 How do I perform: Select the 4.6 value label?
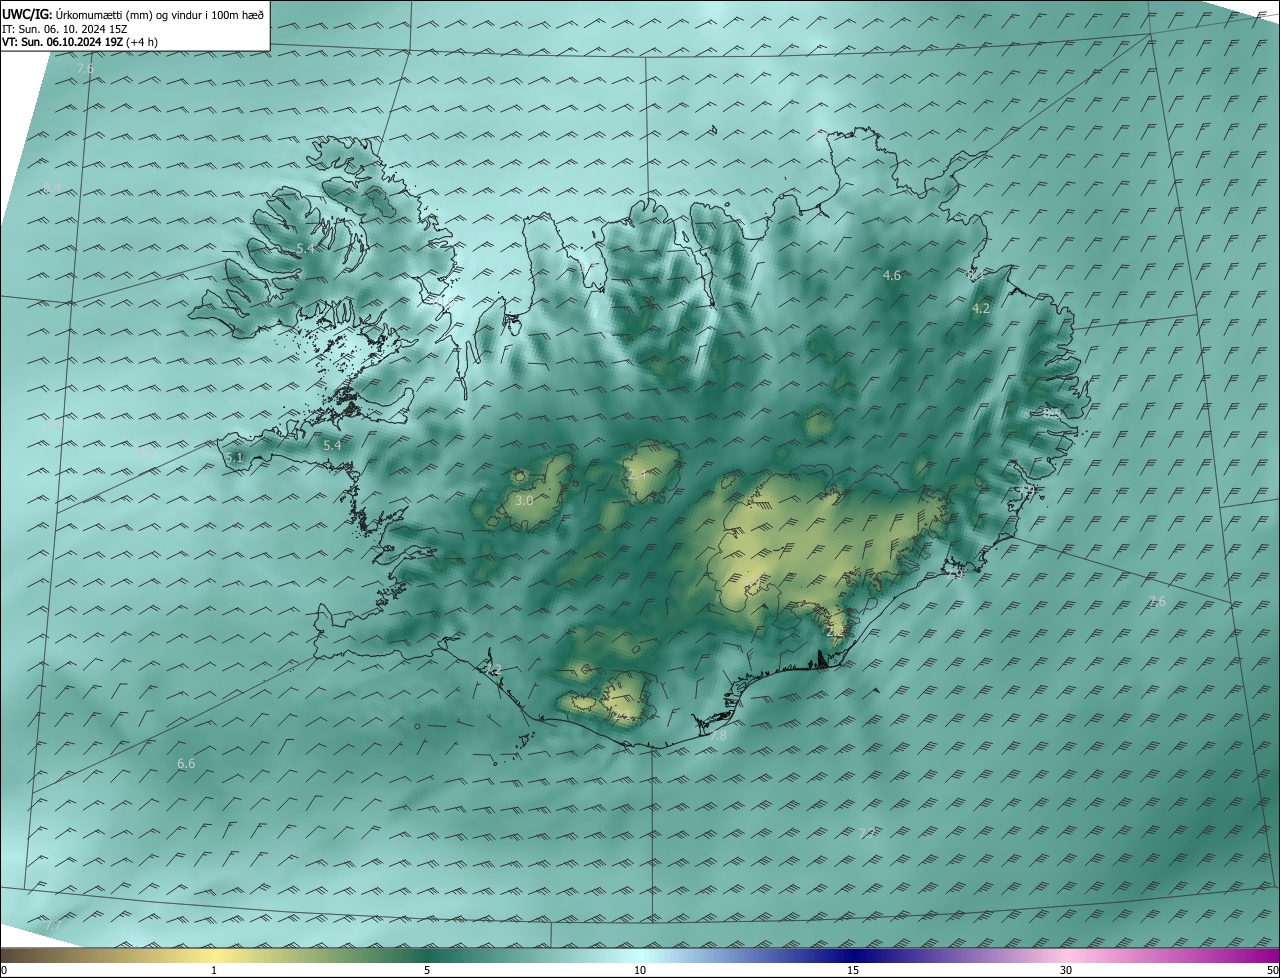point(892,275)
